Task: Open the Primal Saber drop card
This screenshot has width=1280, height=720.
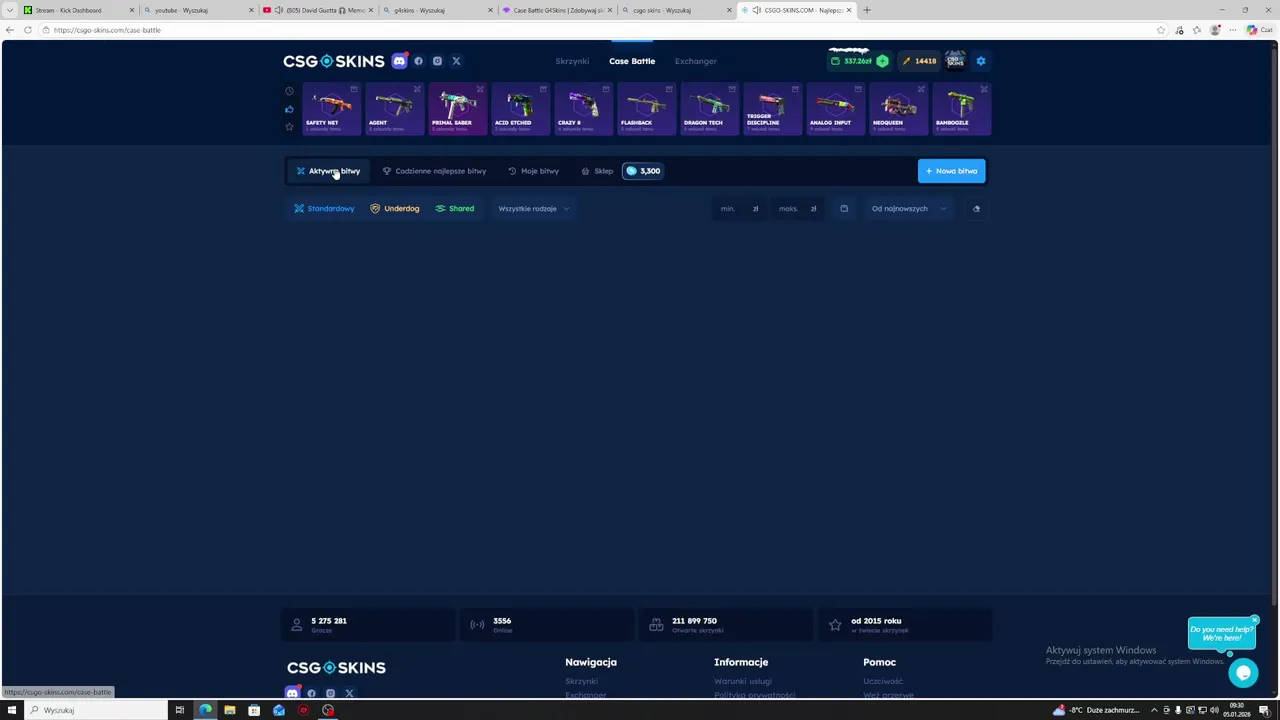Action: 457,109
